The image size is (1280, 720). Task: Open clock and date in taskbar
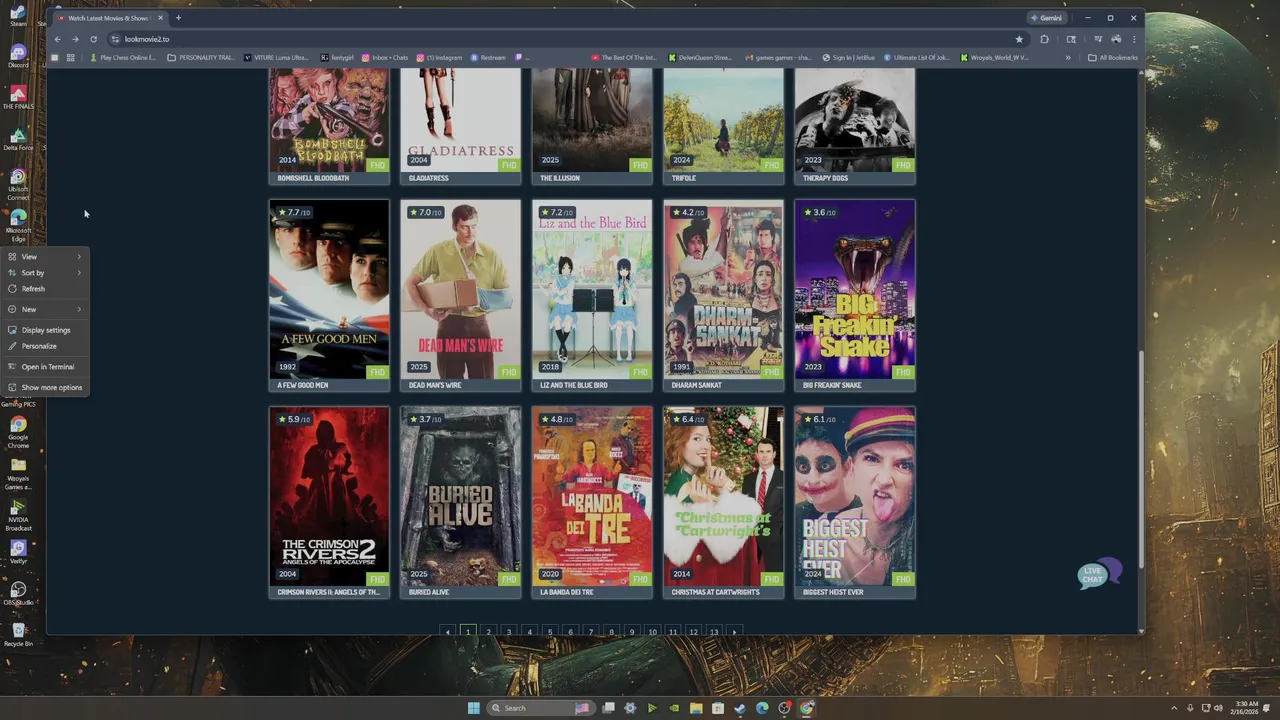1246,708
